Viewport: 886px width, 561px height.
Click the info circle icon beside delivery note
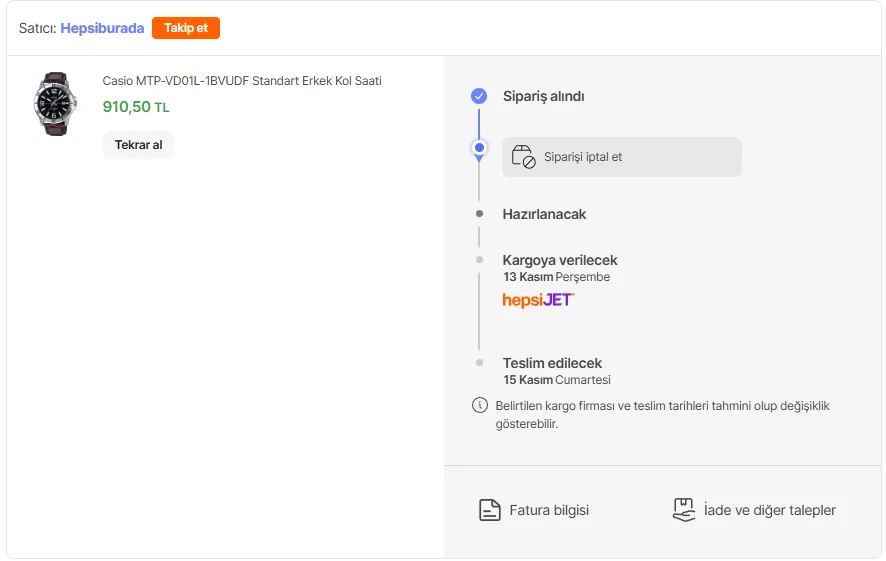click(x=479, y=406)
